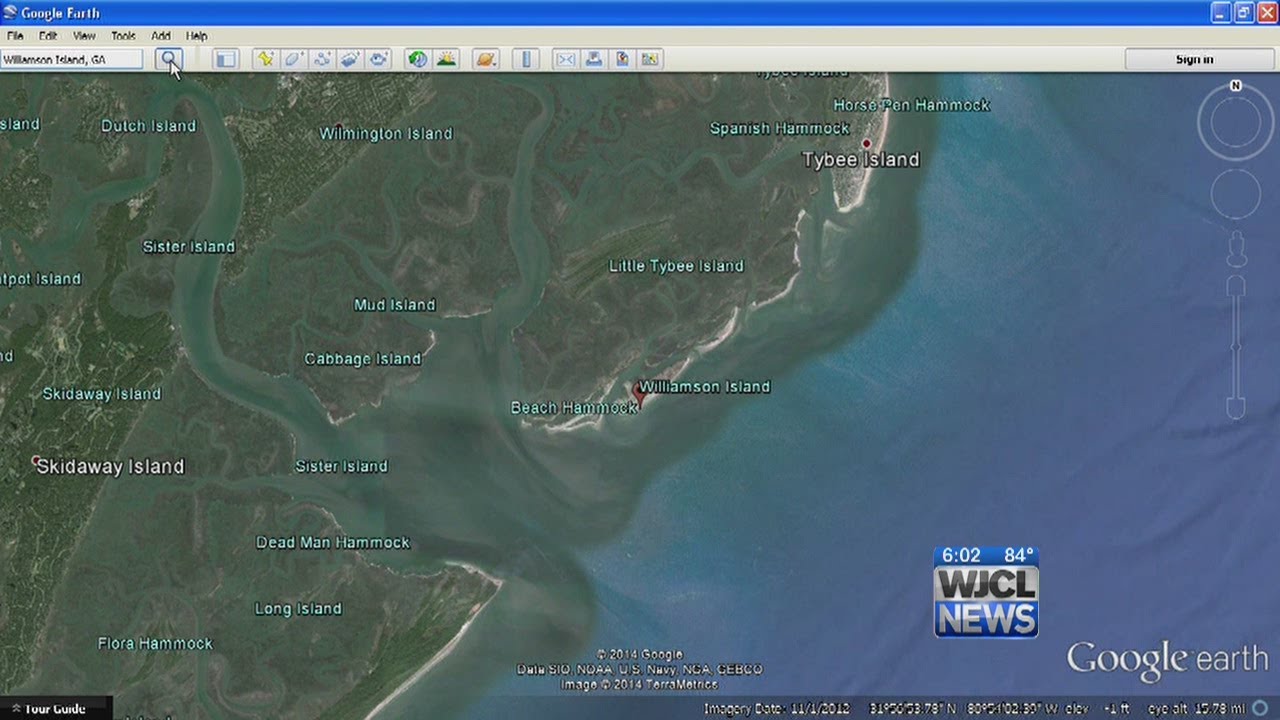This screenshot has height=720, width=1280.
Task: Click the red Williamson Island placemark pin
Action: point(639,393)
